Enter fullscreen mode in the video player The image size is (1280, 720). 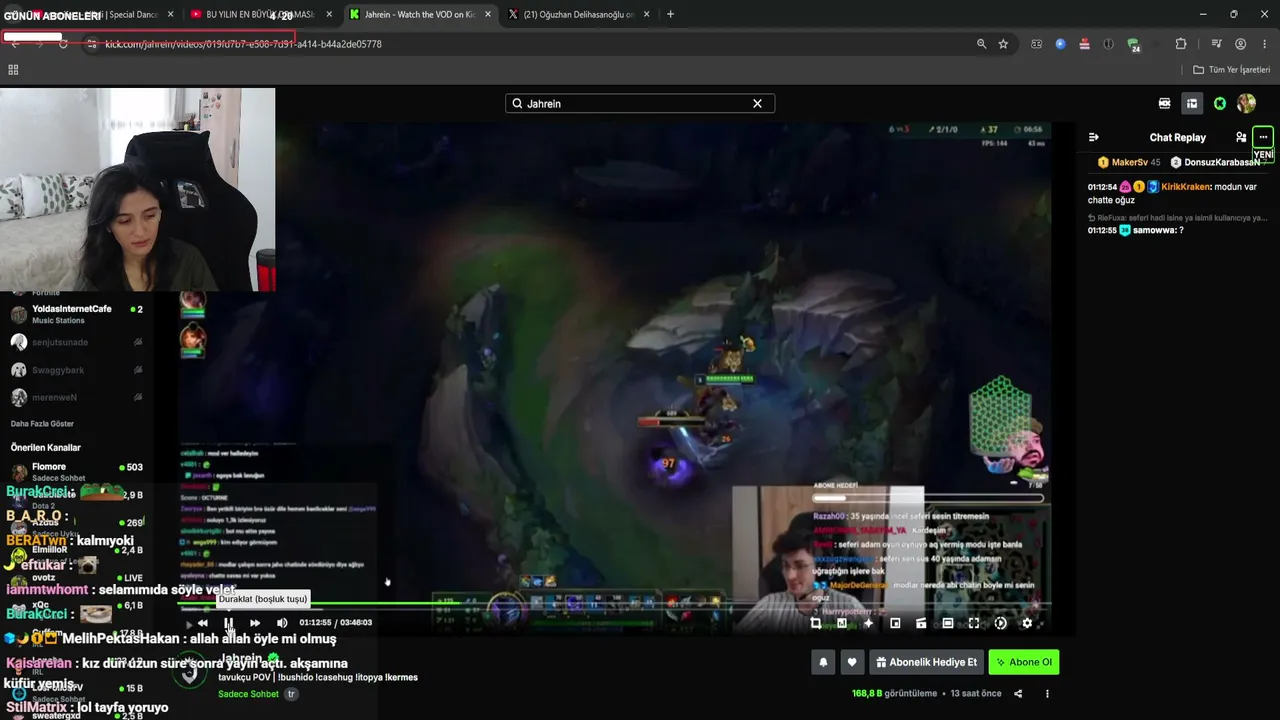[974, 623]
